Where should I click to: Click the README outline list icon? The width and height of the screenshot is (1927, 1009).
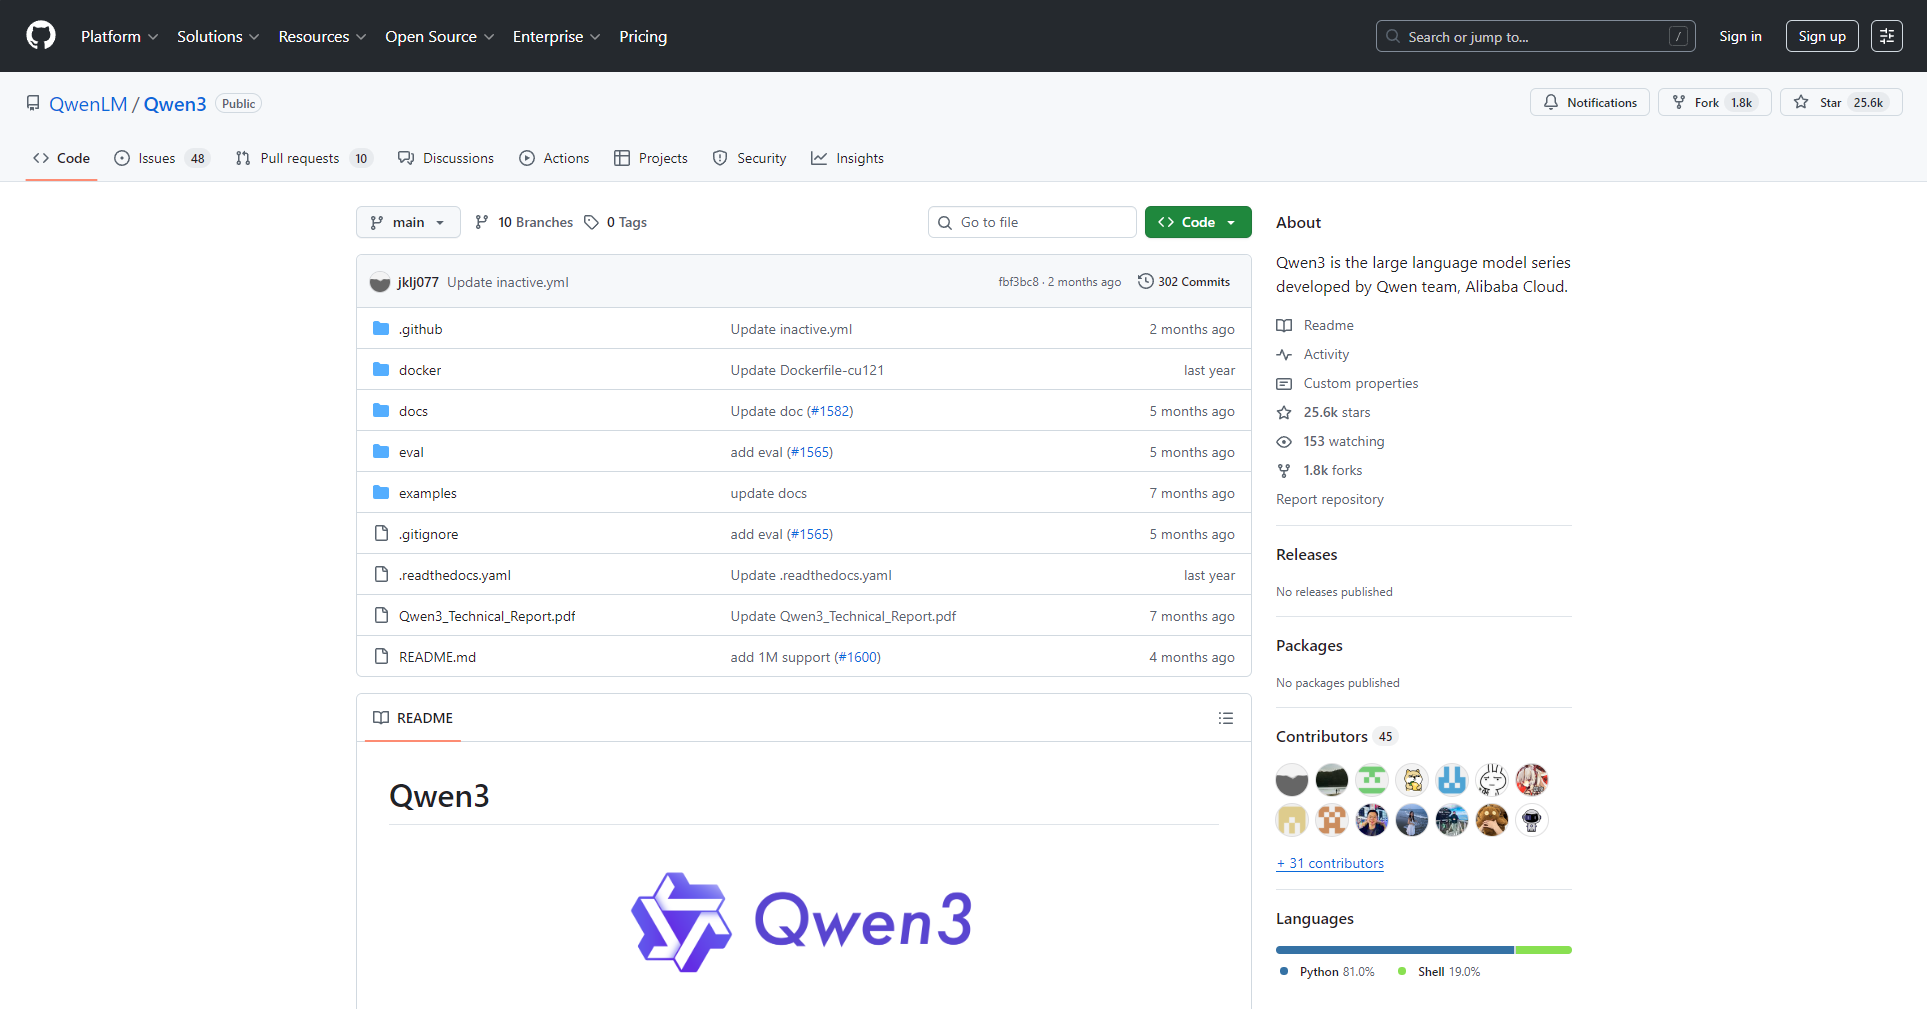coord(1225,718)
